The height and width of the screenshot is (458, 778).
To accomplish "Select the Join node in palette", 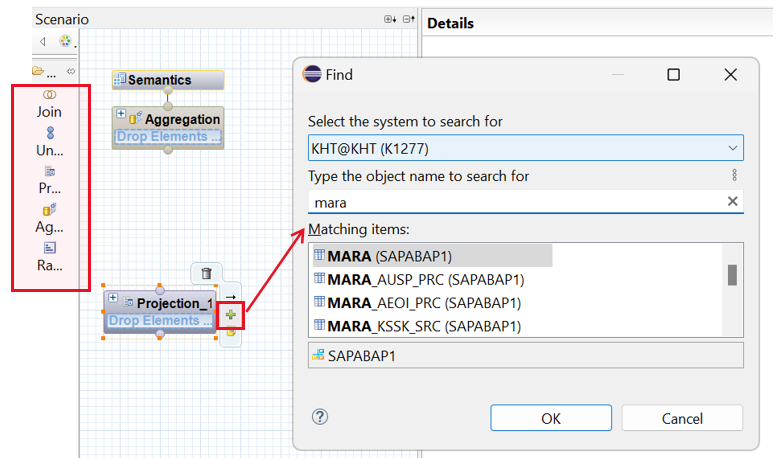I will tap(49, 104).
